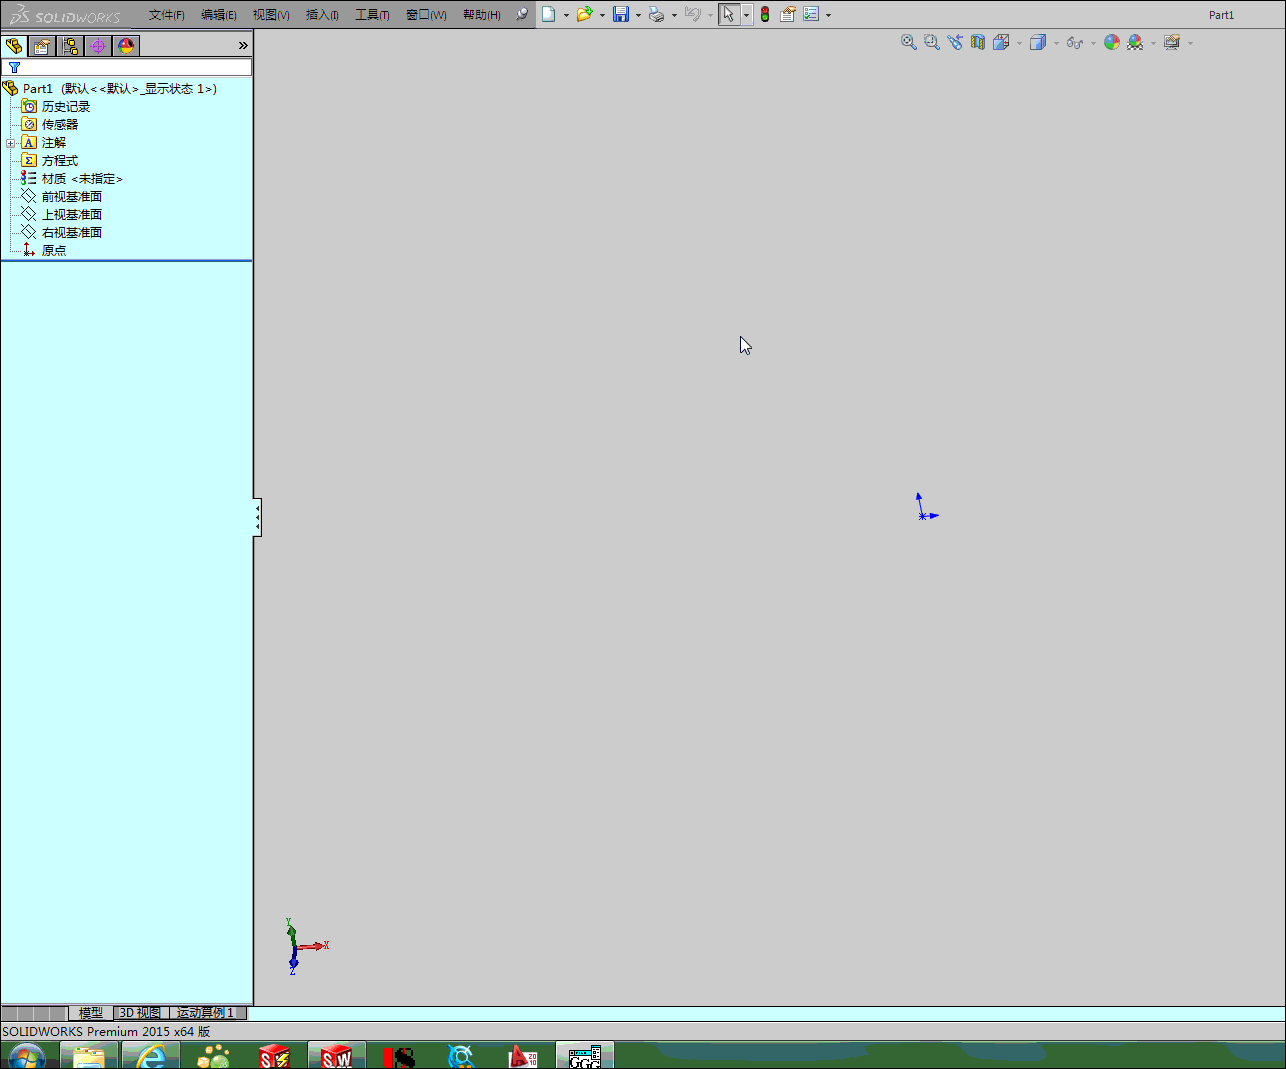Open the red SW SolidWorks taskbar icon
Image resolution: width=1286 pixels, height=1069 pixels.
coord(337,1056)
